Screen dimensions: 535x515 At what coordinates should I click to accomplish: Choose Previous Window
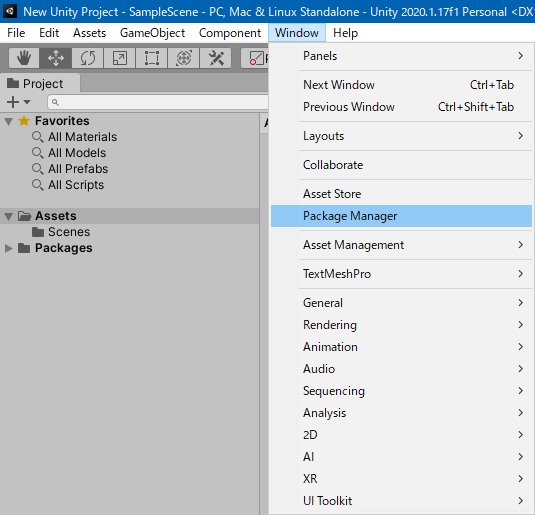point(401,107)
